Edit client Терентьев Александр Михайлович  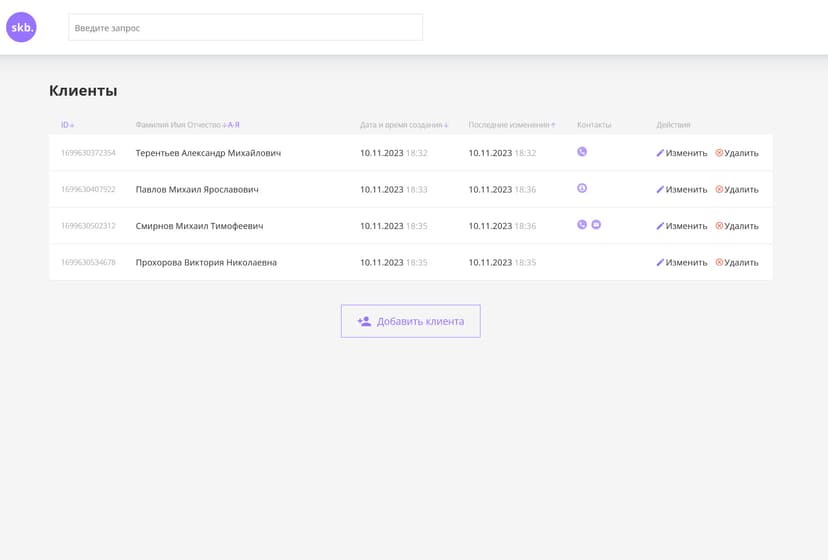click(x=681, y=153)
